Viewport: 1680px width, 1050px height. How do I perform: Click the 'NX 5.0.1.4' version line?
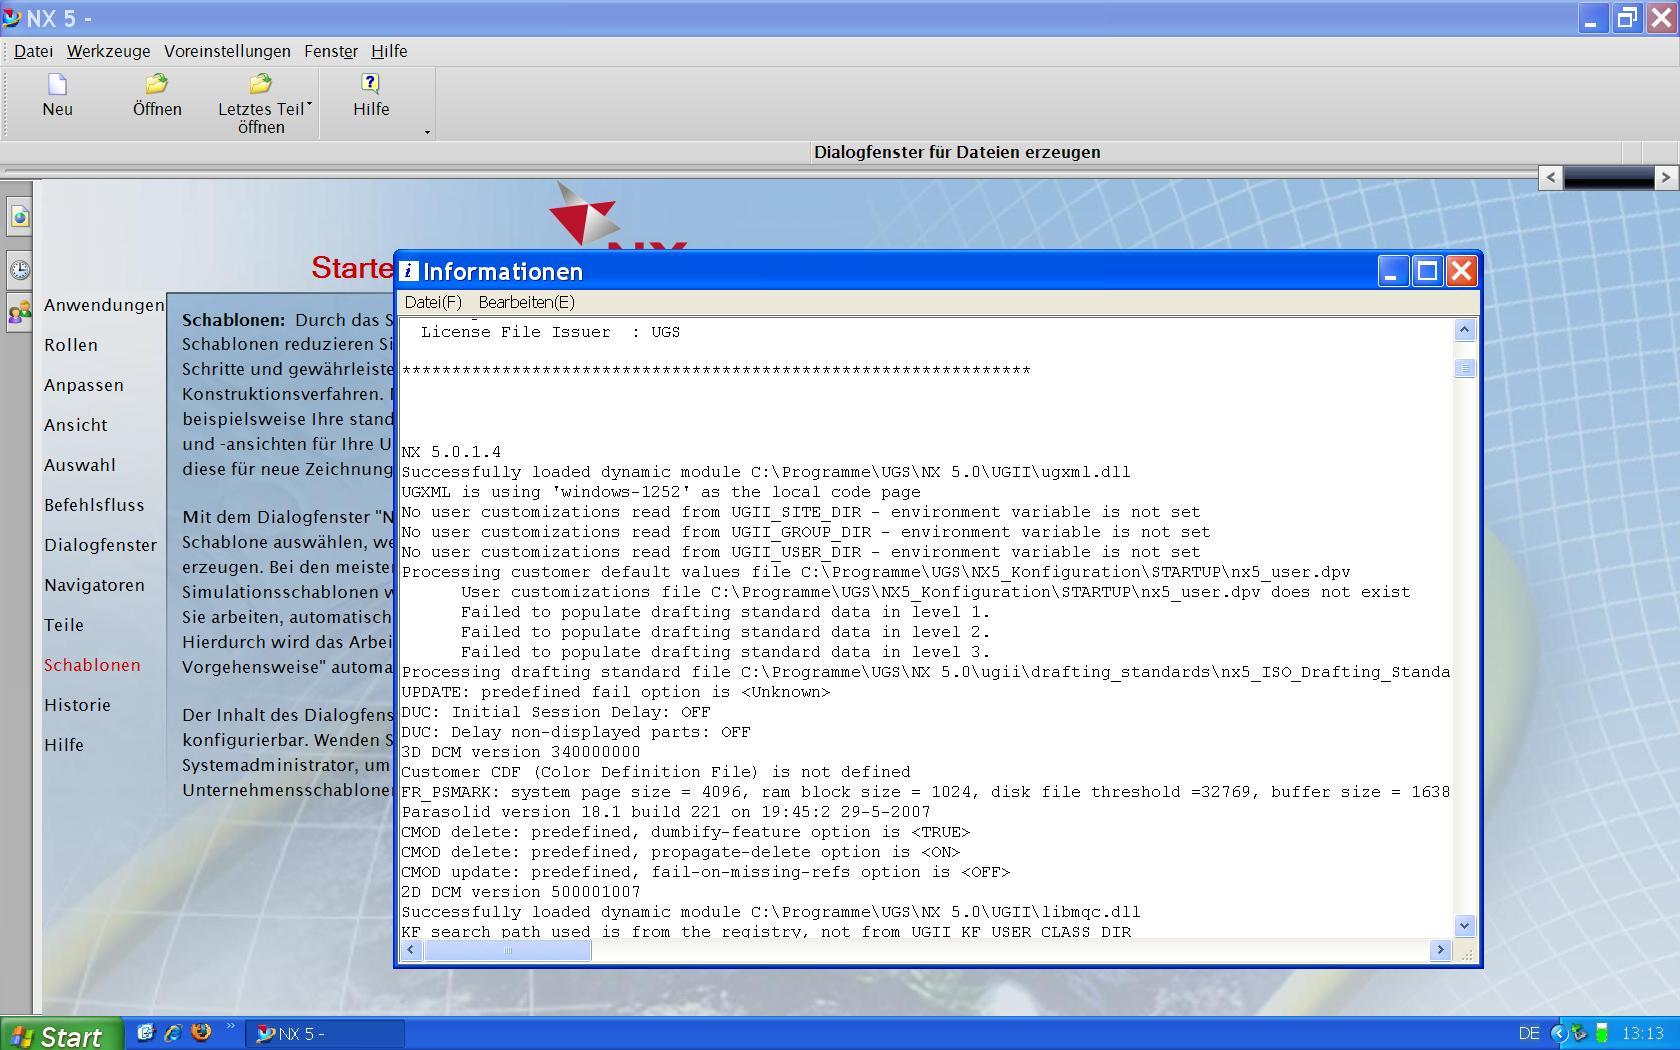451,452
